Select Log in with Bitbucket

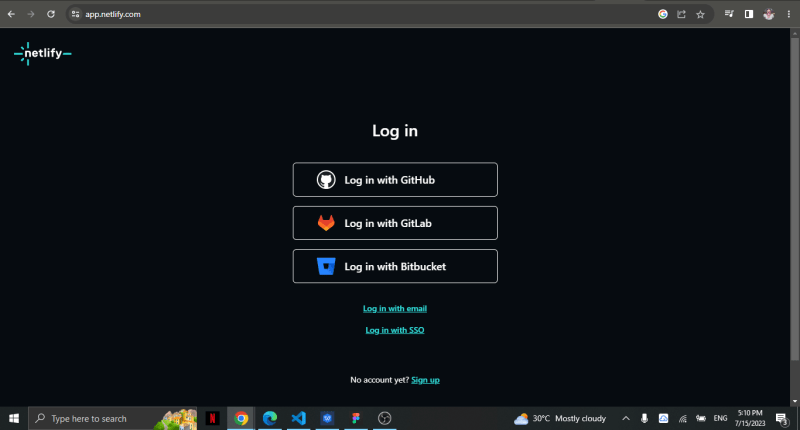pyautogui.click(x=395, y=266)
